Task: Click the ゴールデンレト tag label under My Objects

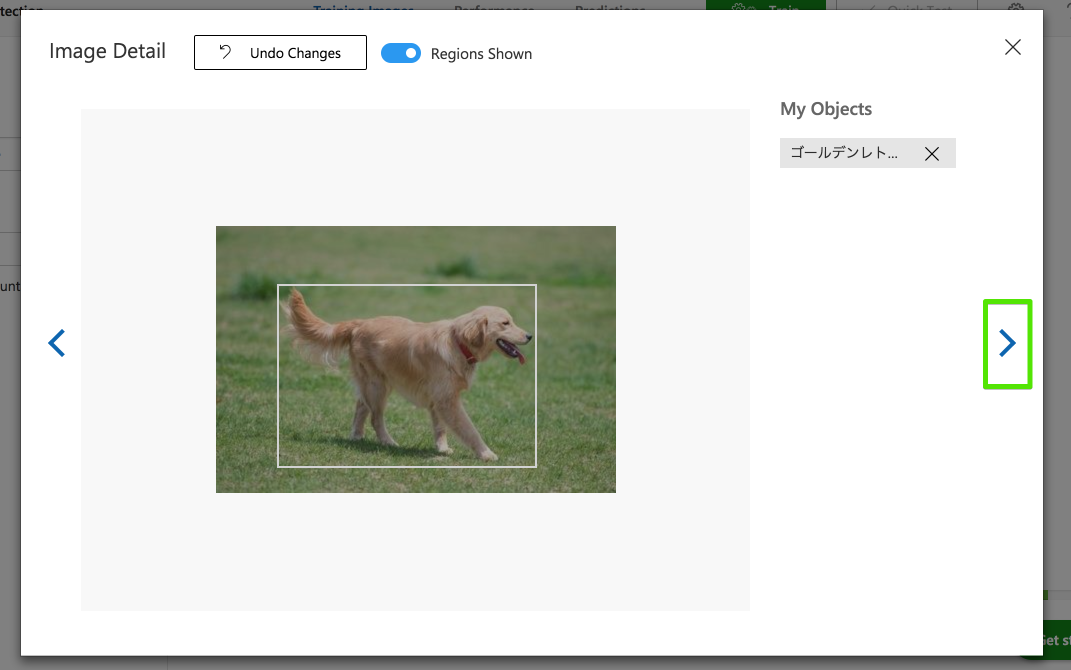Action: coord(843,153)
